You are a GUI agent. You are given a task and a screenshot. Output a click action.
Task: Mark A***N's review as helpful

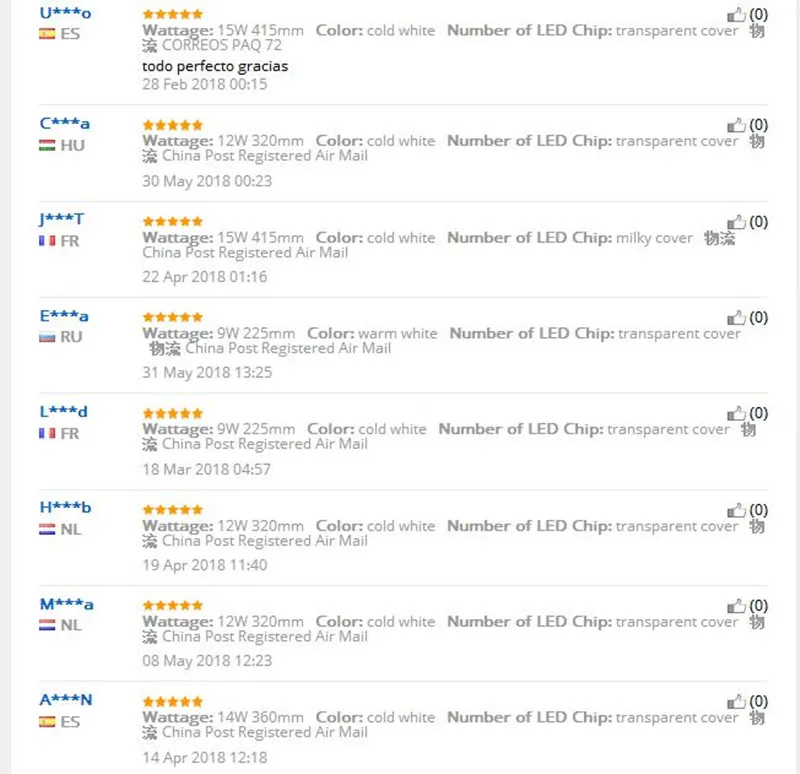coord(736,702)
